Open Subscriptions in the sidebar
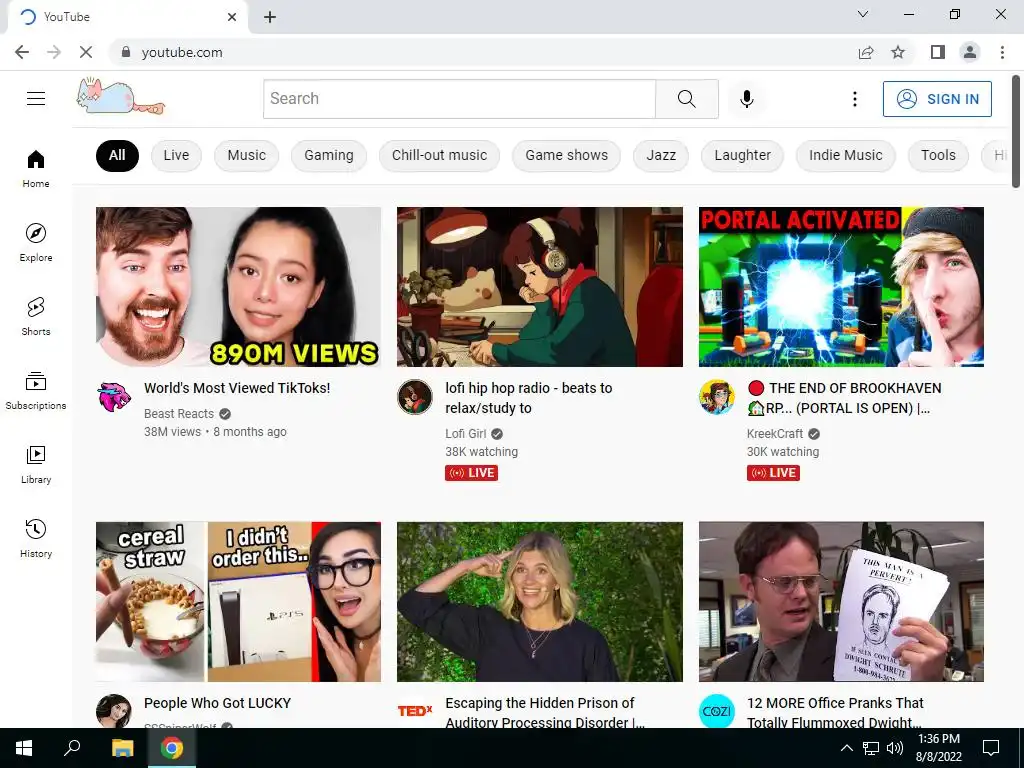Screen dimensions: 1024x768 click(x=36, y=391)
